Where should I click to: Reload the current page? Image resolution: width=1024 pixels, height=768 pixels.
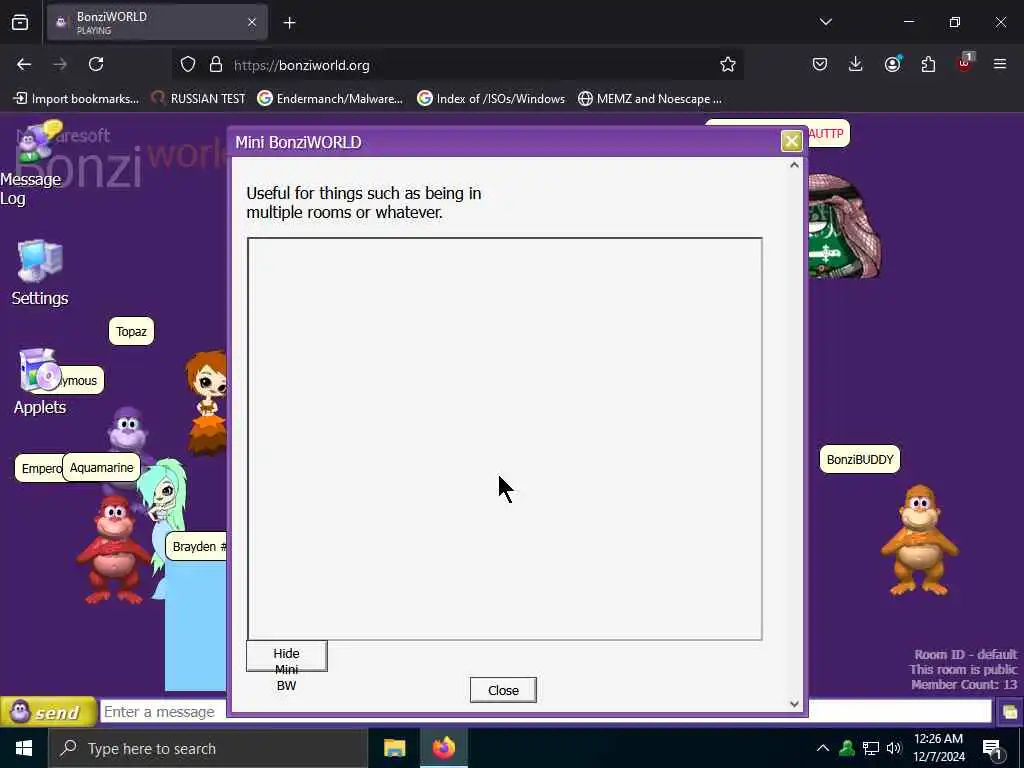(x=96, y=64)
